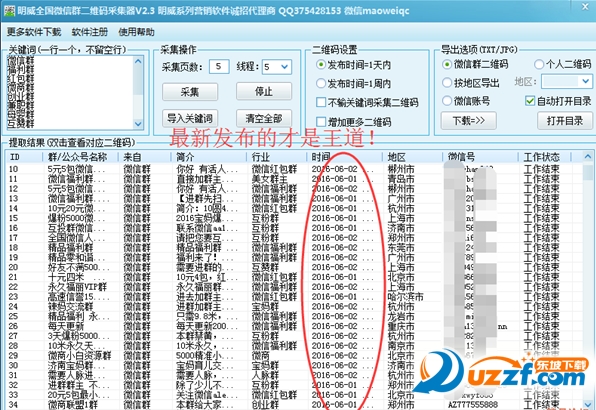Sort by 群/公众号名称 column header
This screenshot has width=596, height=410.
tap(80, 157)
